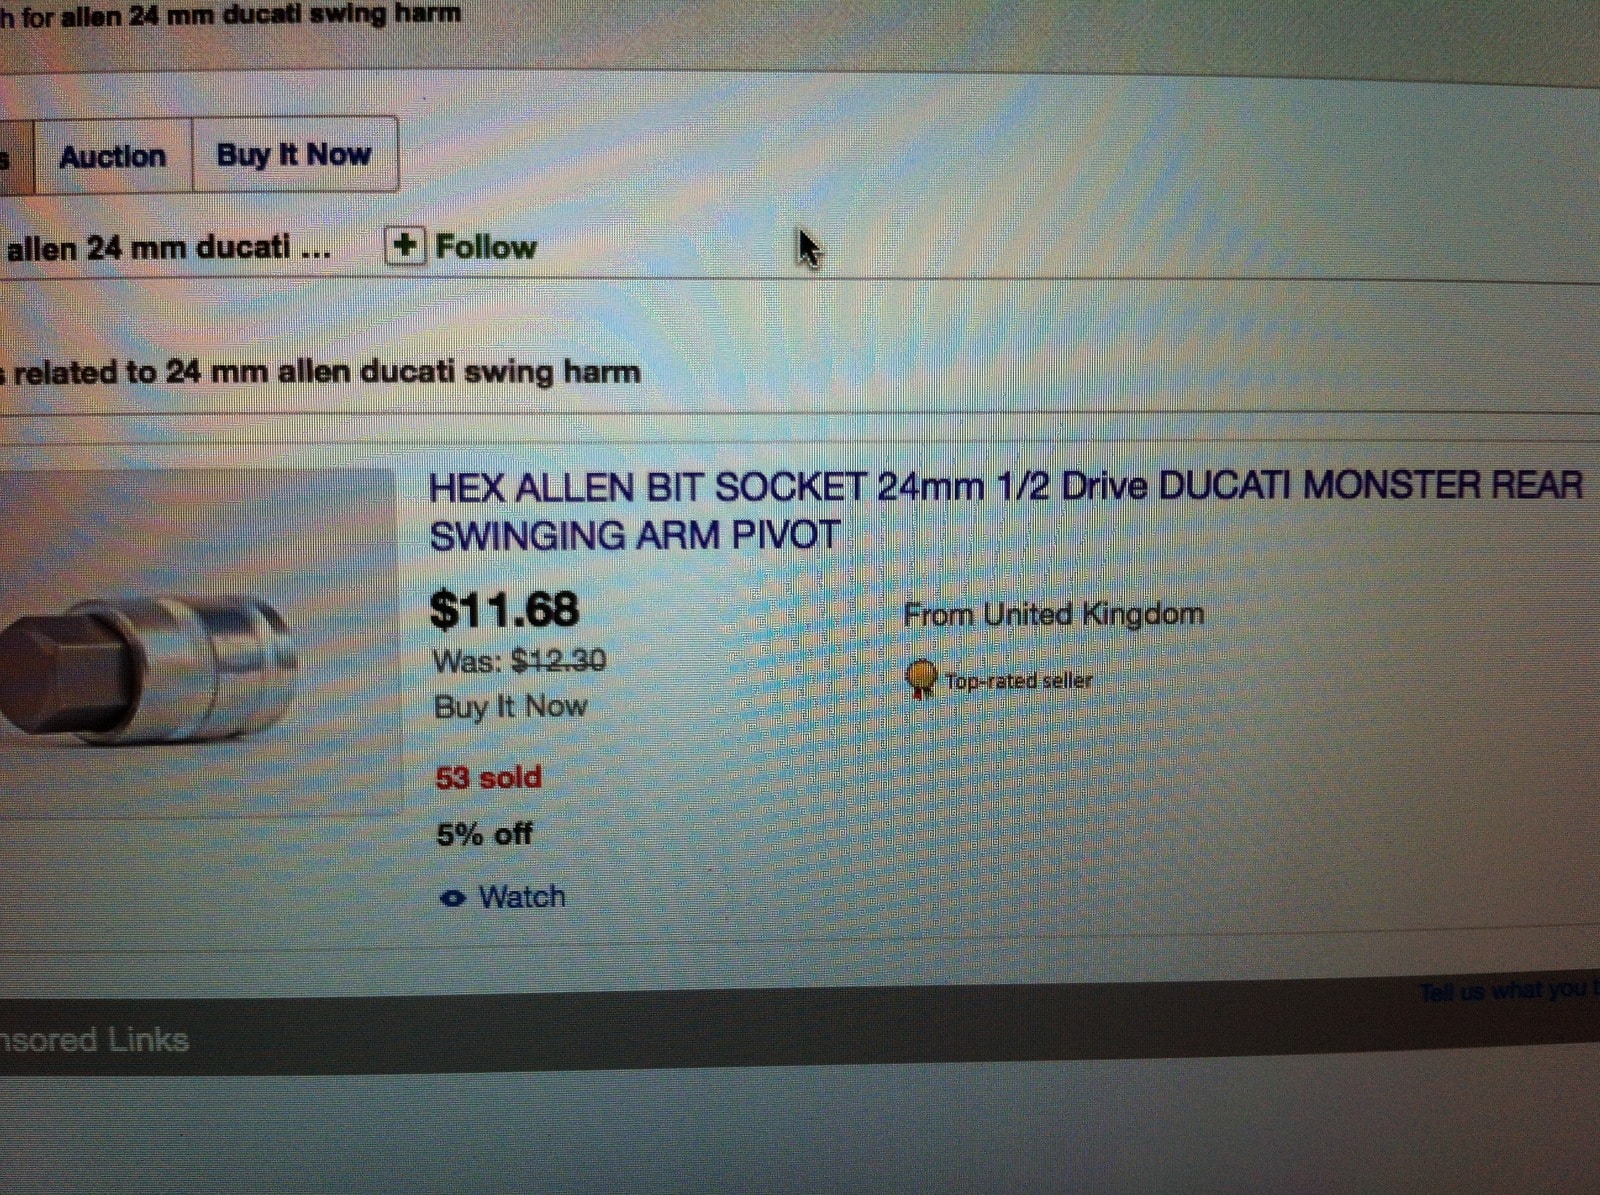The width and height of the screenshot is (1600, 1195).
Task: Click the Top-rated seller text label
Action: tap(1018, 681)
